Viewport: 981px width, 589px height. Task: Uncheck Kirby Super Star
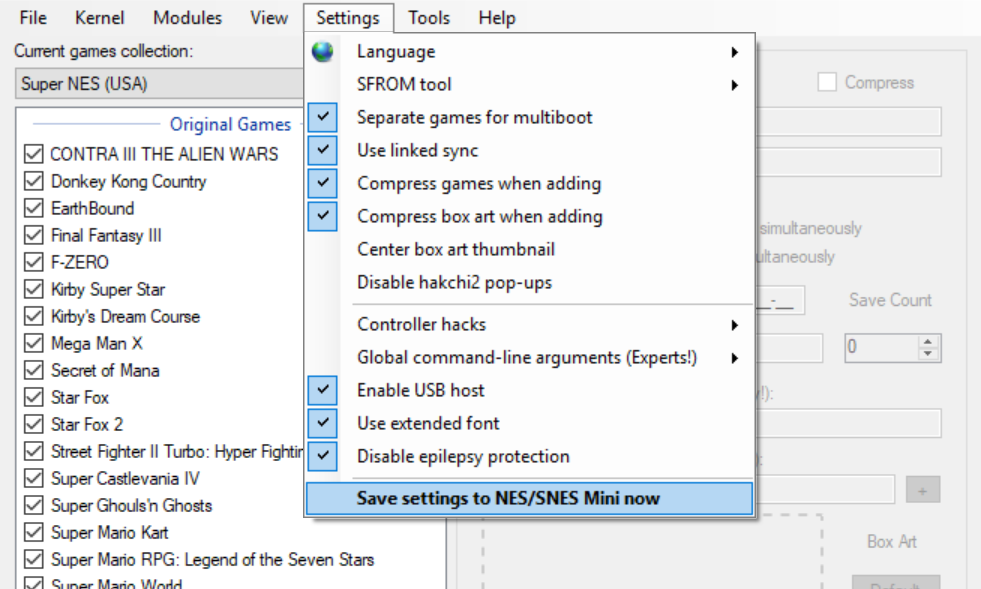[x=34, y=289]
